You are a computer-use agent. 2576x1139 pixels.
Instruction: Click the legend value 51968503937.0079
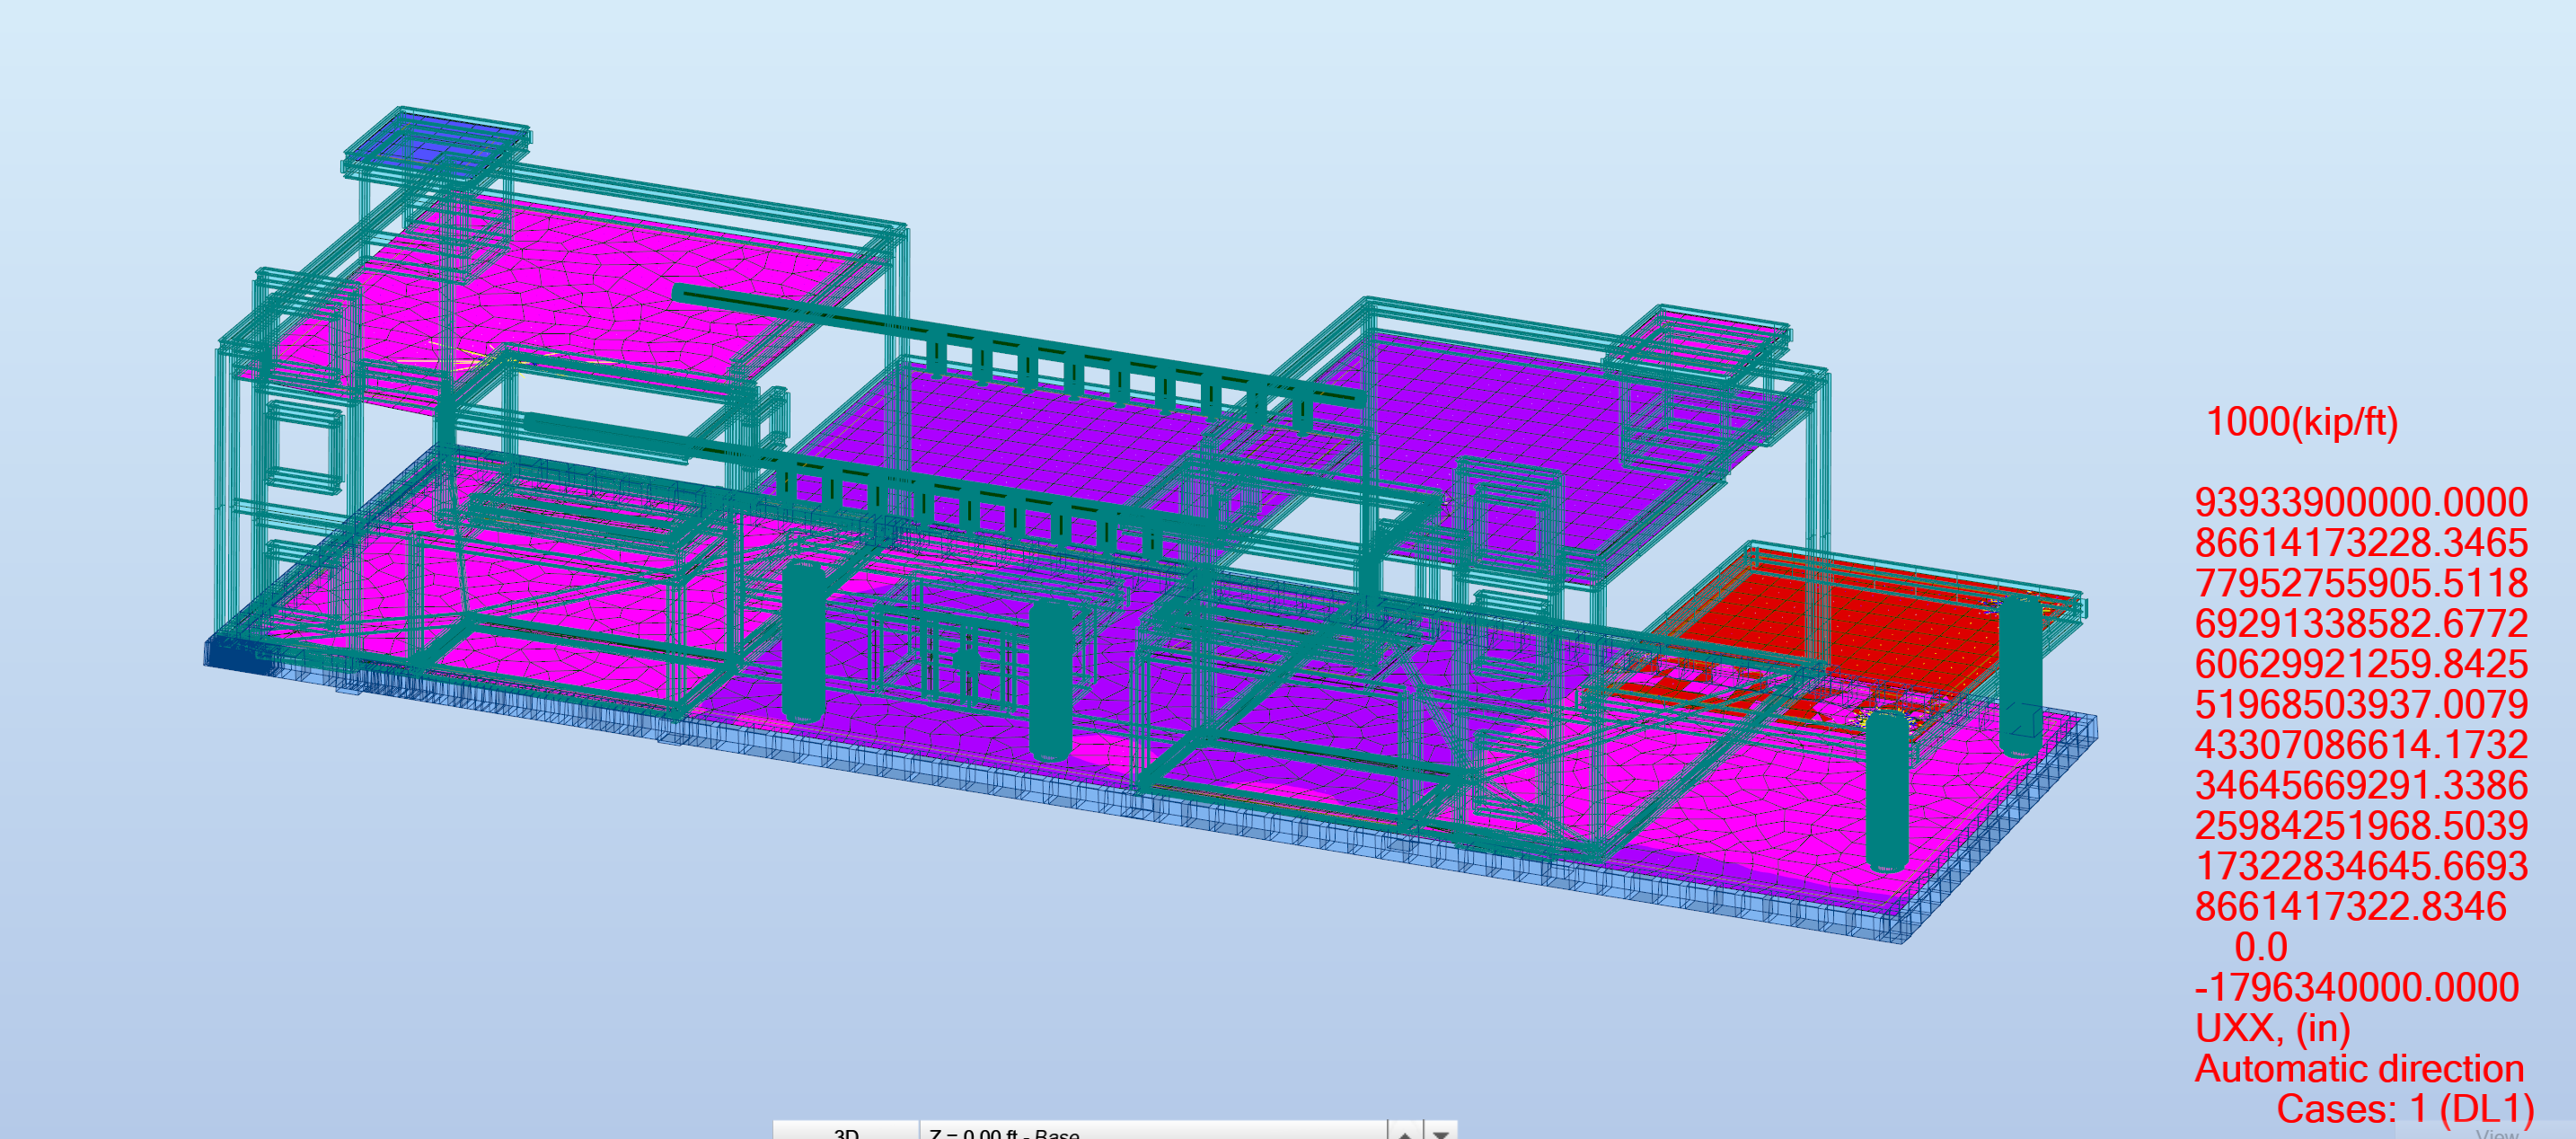[2361, 704]
